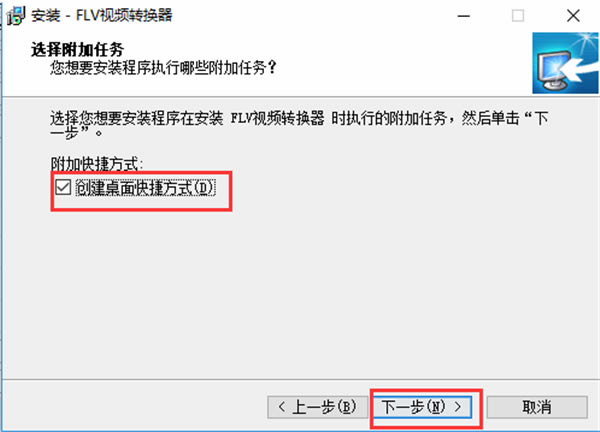This screenshot has width=600, height=432.
Task: Uncheck the 创建桌面快捷方式 checkbox box
Action: click(63, 187)
